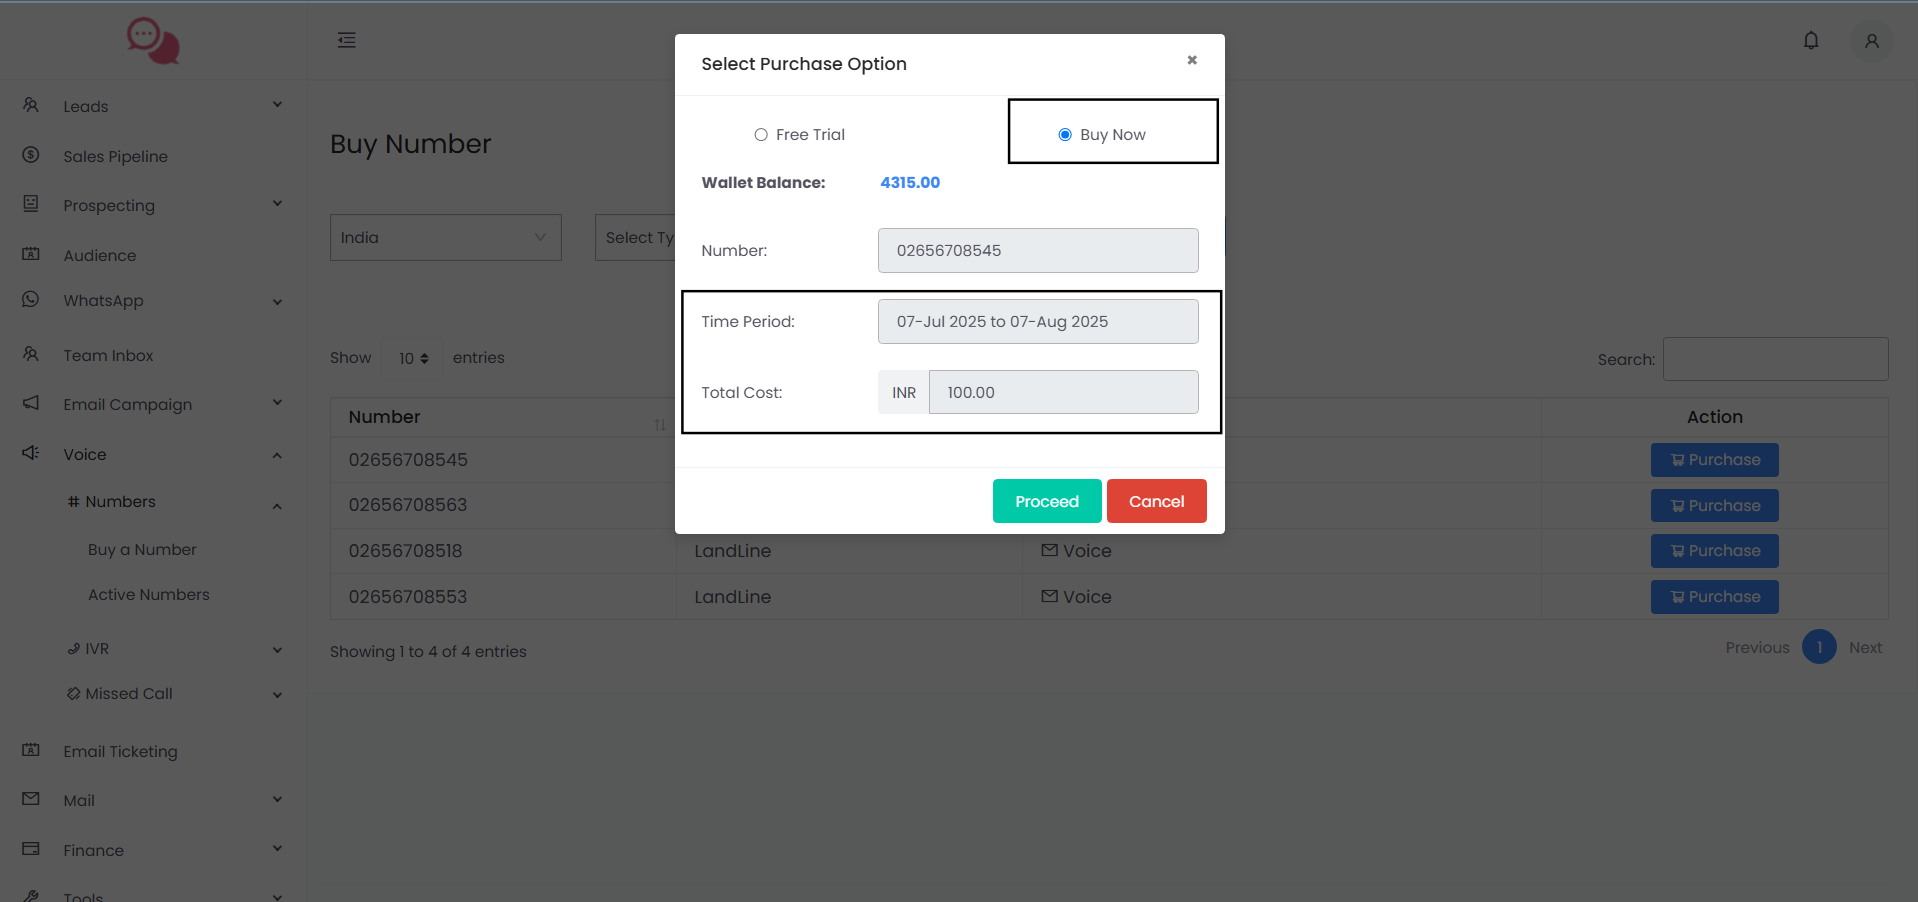Image resolution: width=1918 pixels, height=902 pixels.
Task: Expand the Leads menu chevron
Action: 277,105
